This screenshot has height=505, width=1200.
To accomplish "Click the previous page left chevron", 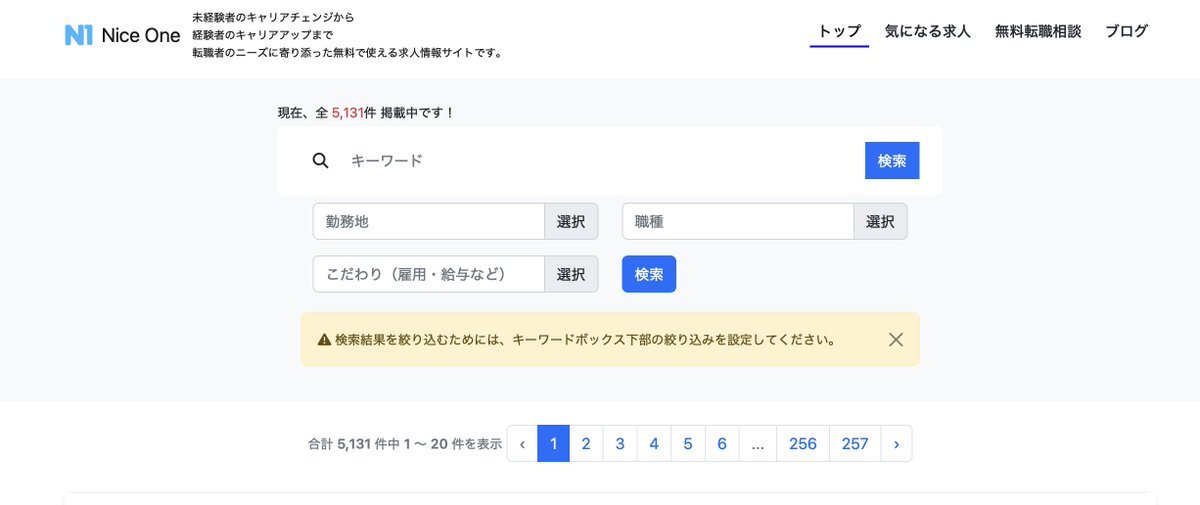I will (522, 444).
